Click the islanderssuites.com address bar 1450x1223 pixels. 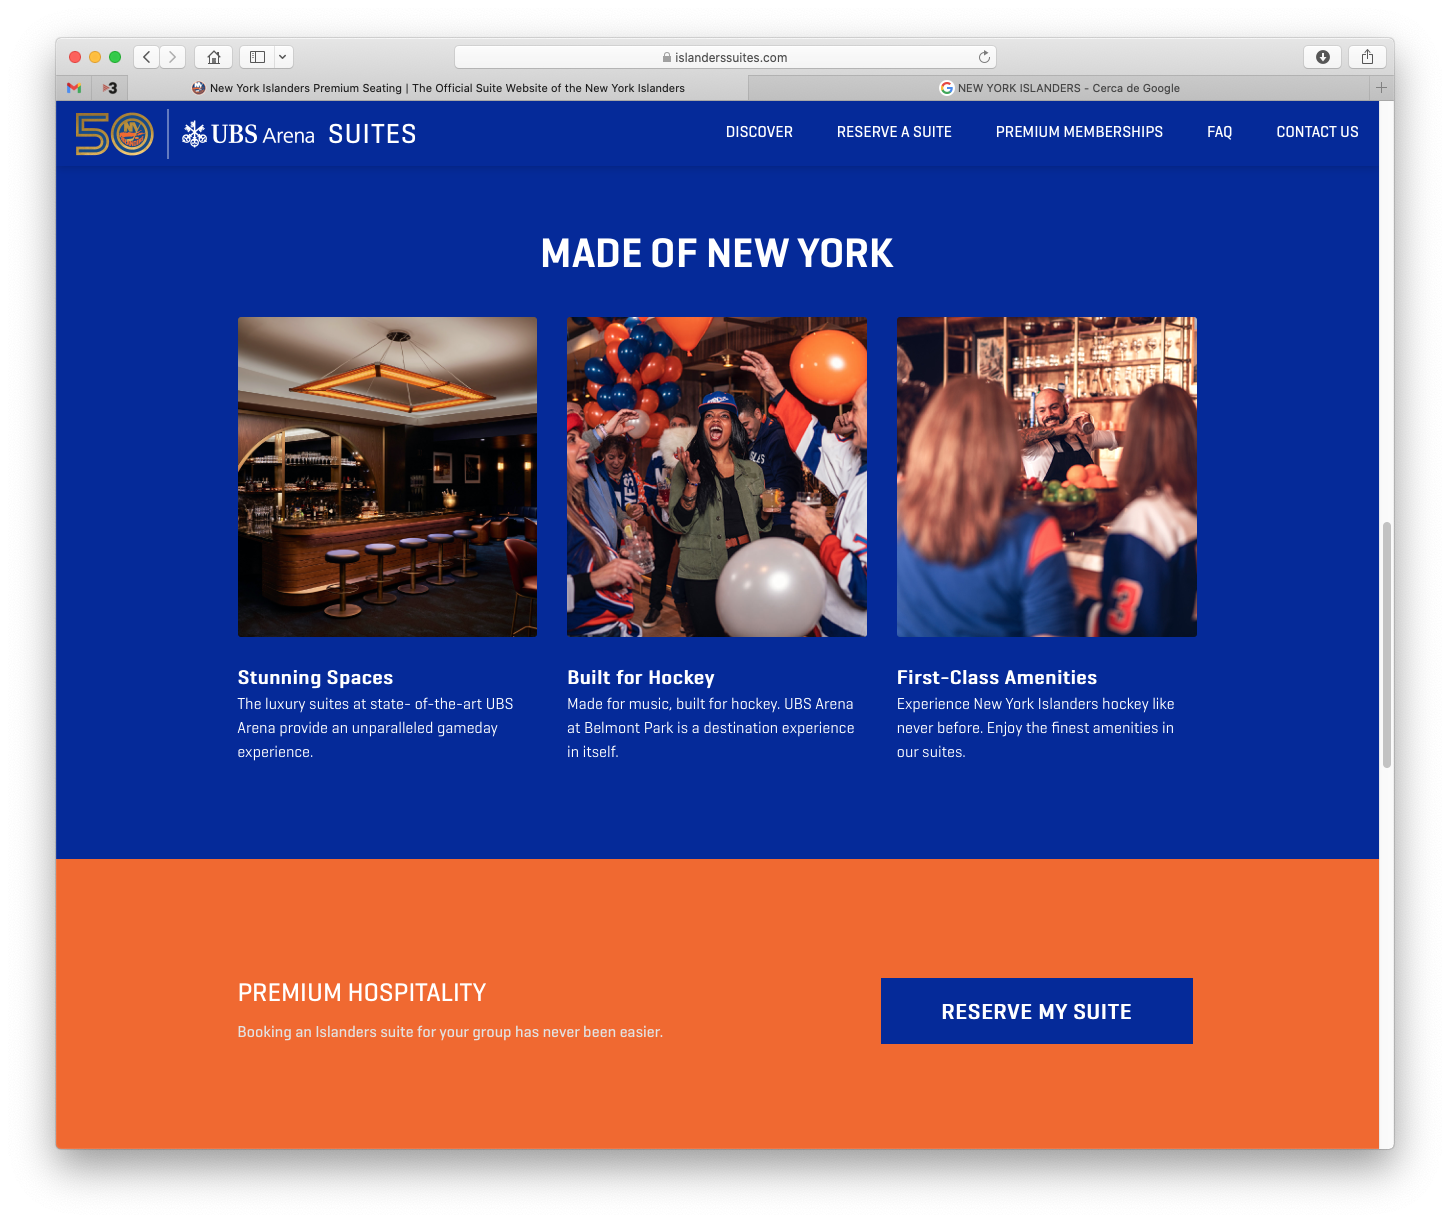pos(725,57)
